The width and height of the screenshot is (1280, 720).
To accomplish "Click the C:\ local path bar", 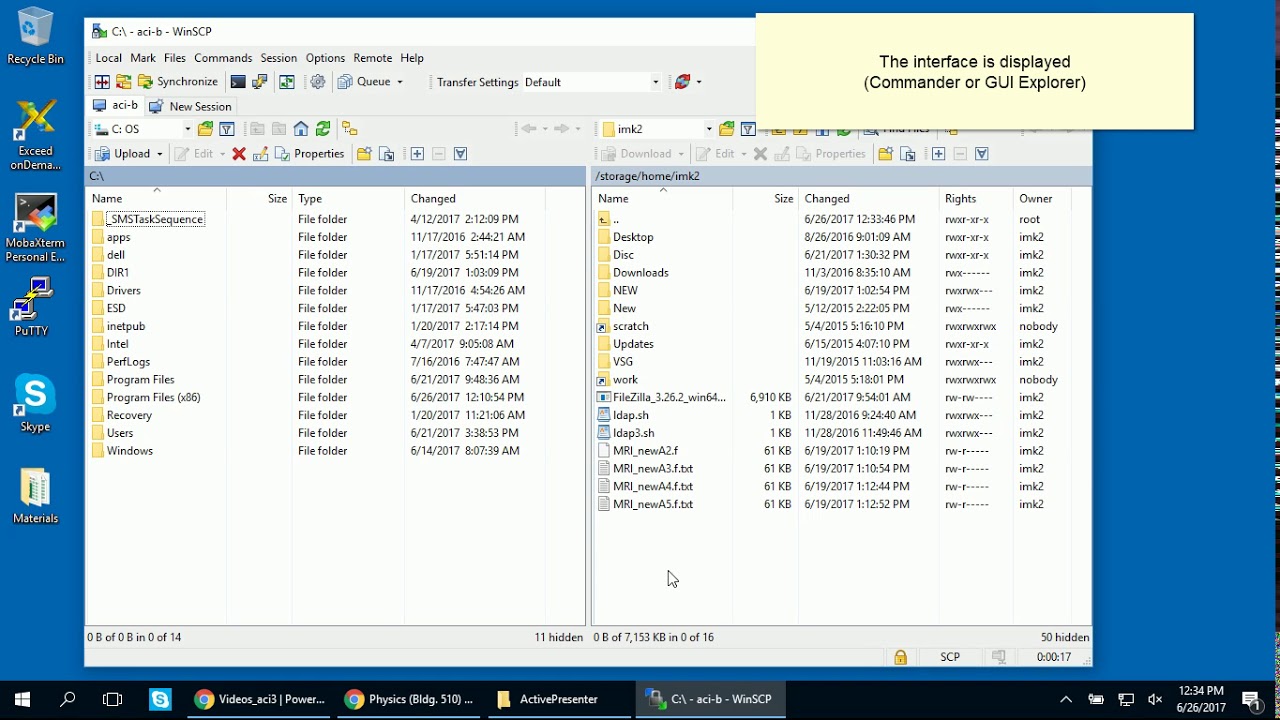I will (335, 176).
